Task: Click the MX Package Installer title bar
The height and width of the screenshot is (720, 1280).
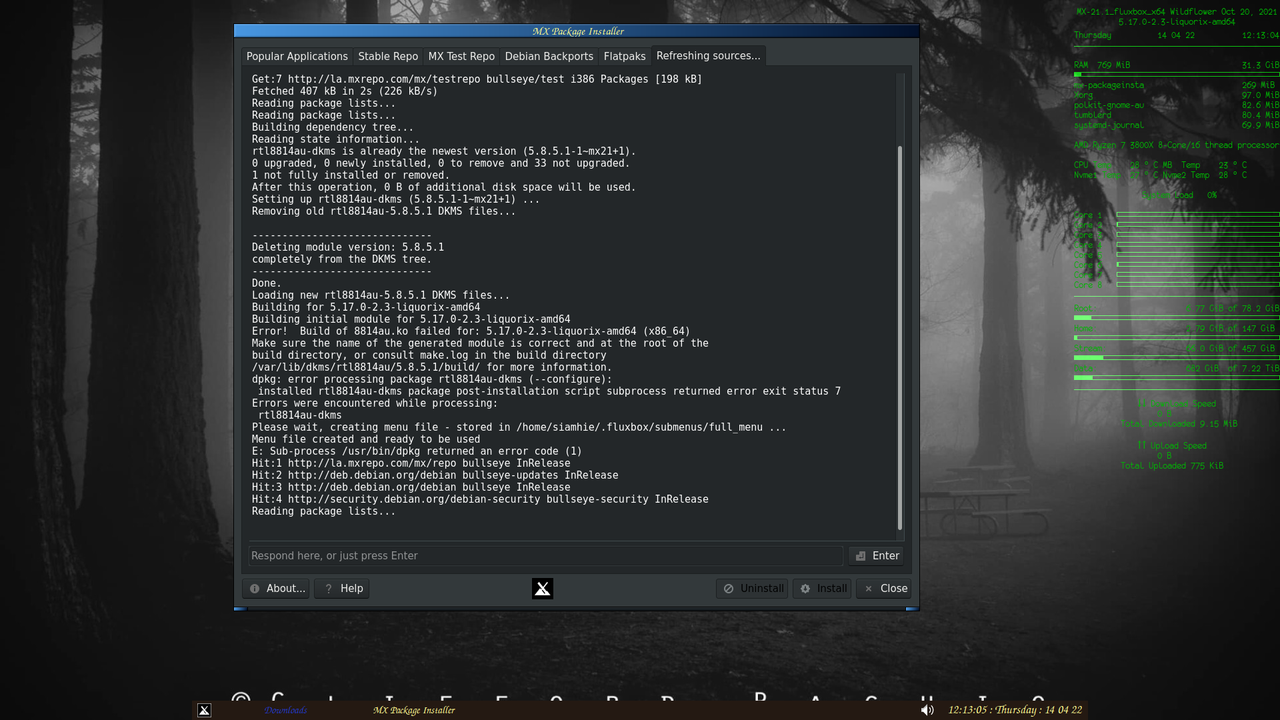Action: coord(576,31)
